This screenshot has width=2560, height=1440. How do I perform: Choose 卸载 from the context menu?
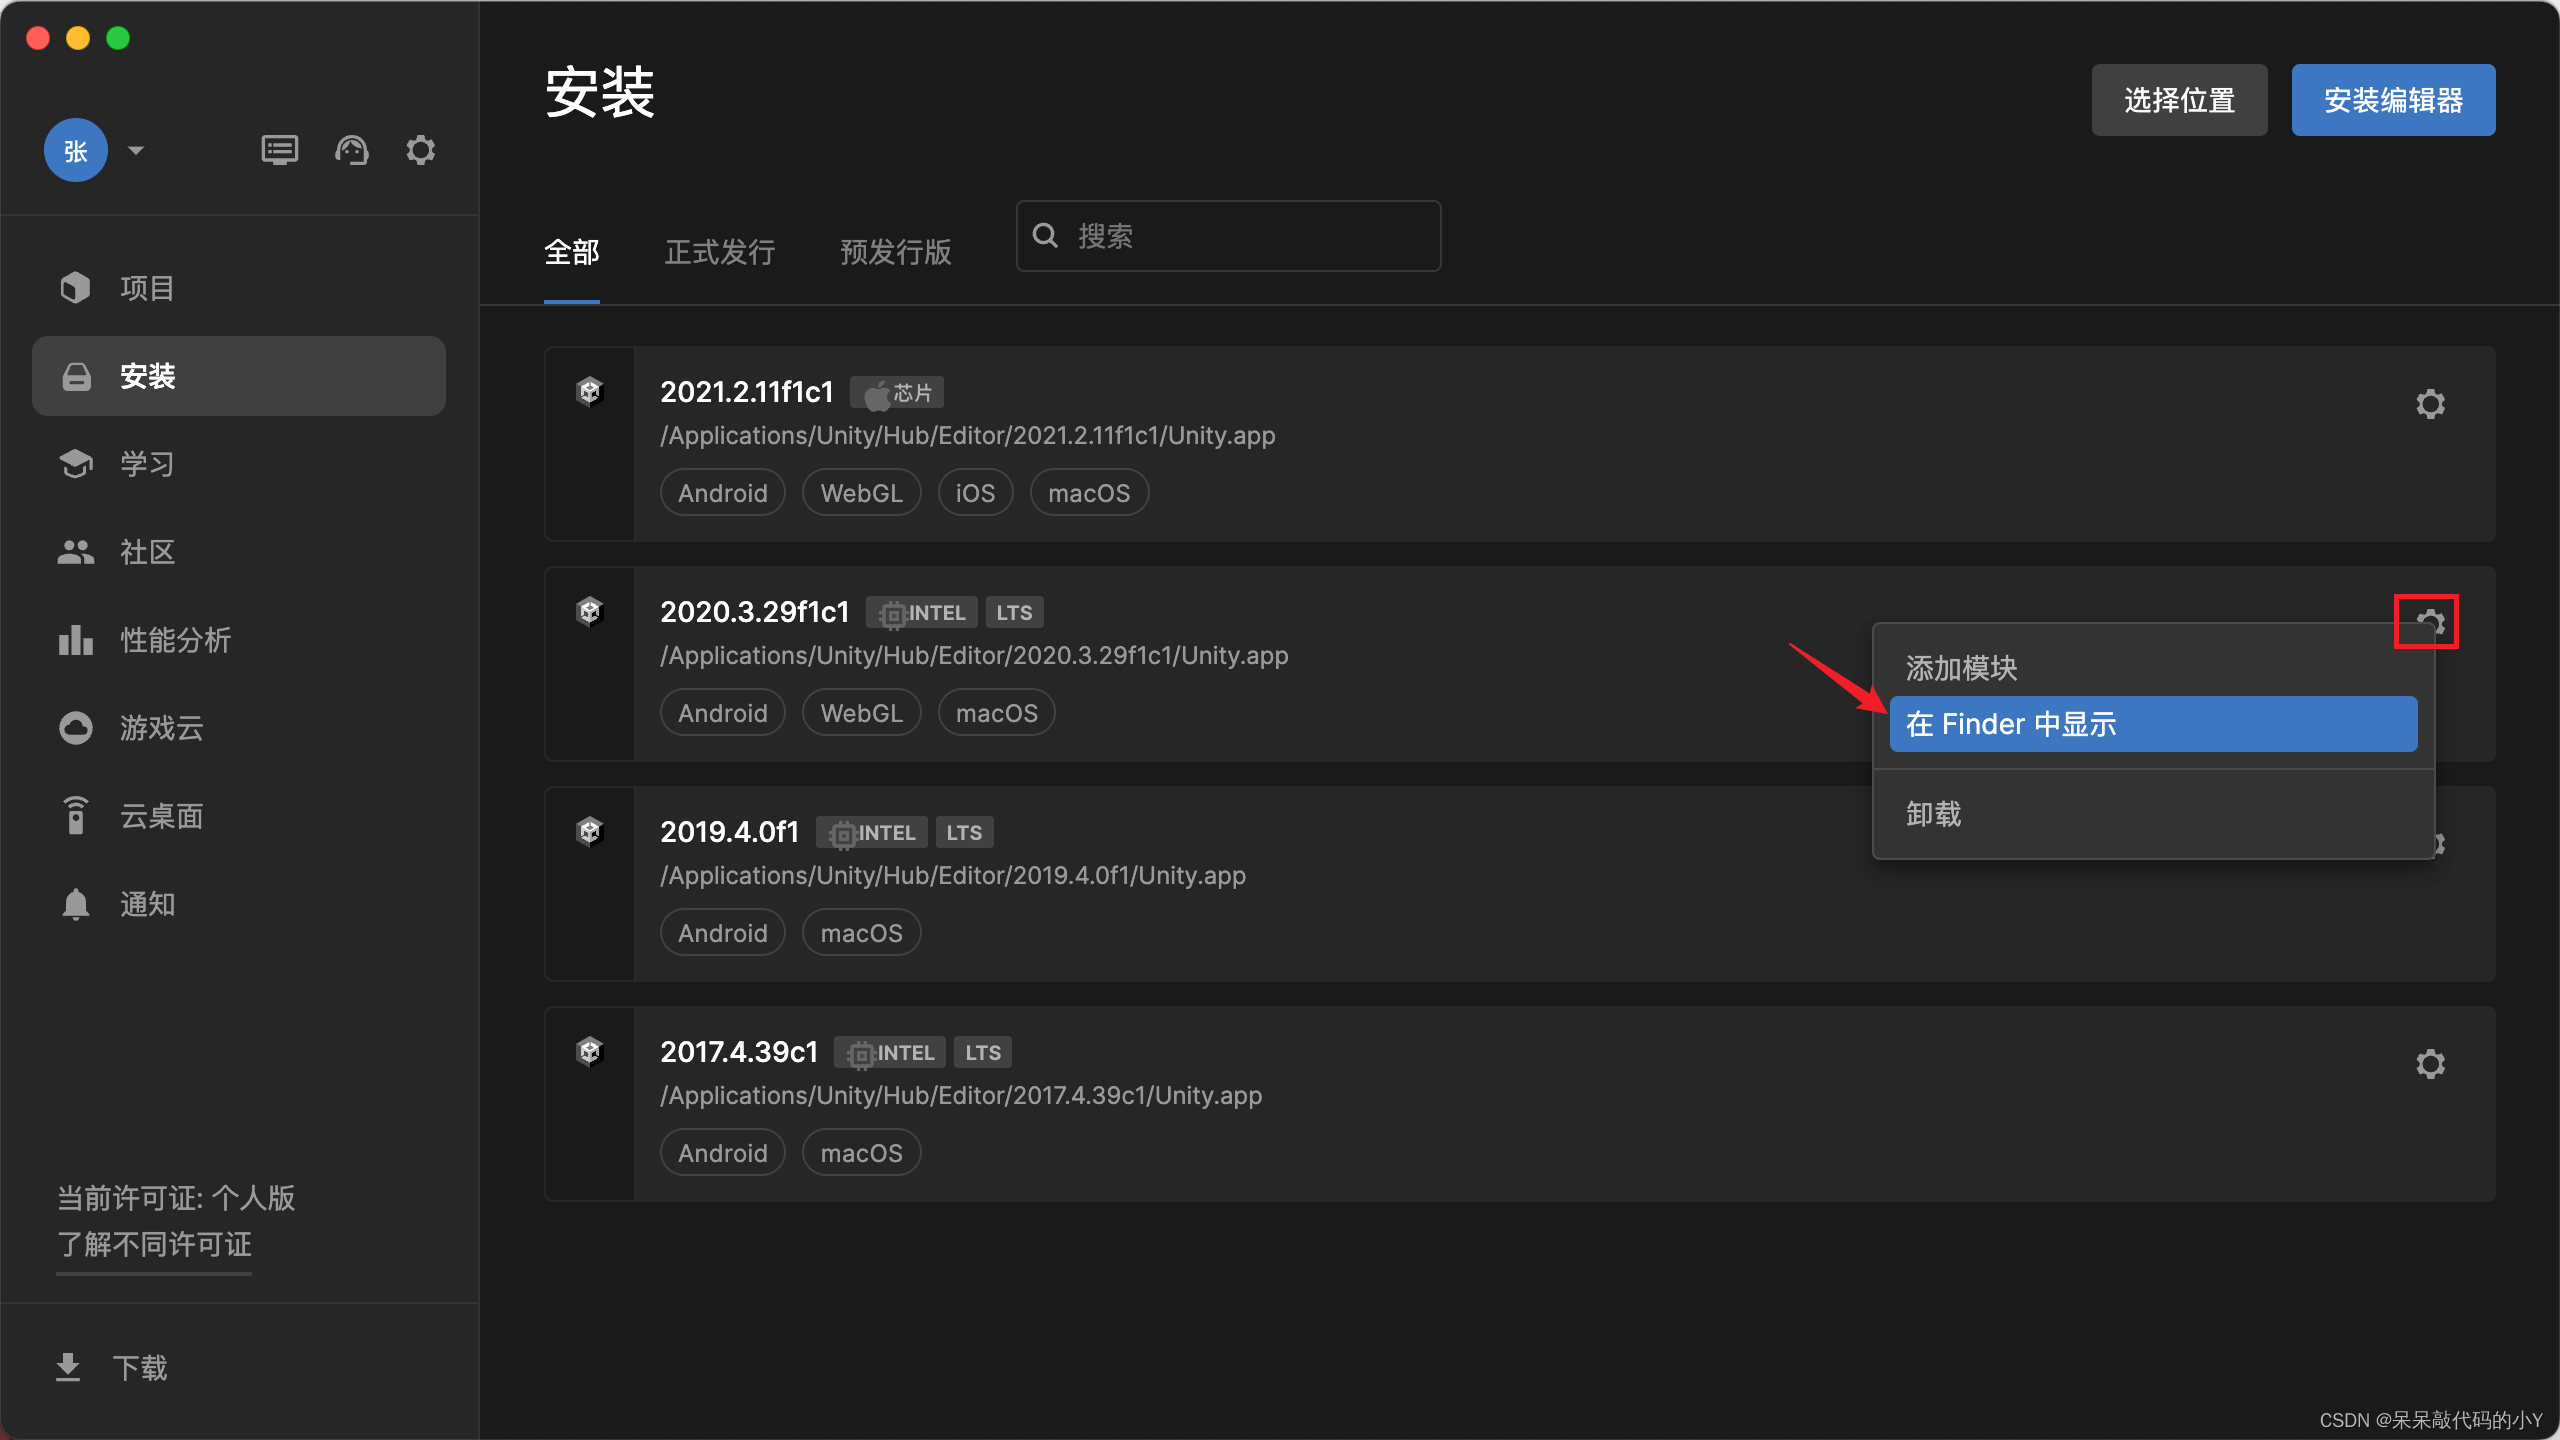(2153, 814)
